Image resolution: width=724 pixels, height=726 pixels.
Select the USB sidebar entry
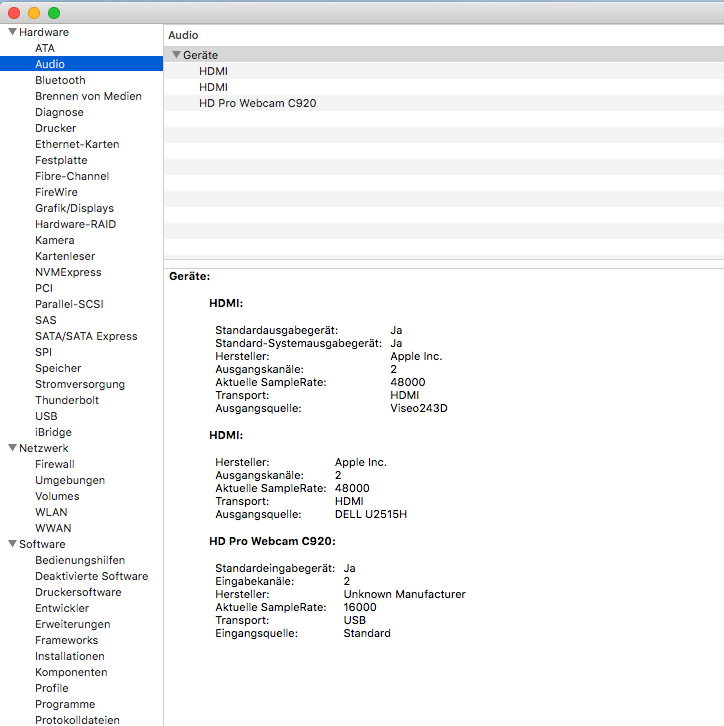[x=46, y=416]
